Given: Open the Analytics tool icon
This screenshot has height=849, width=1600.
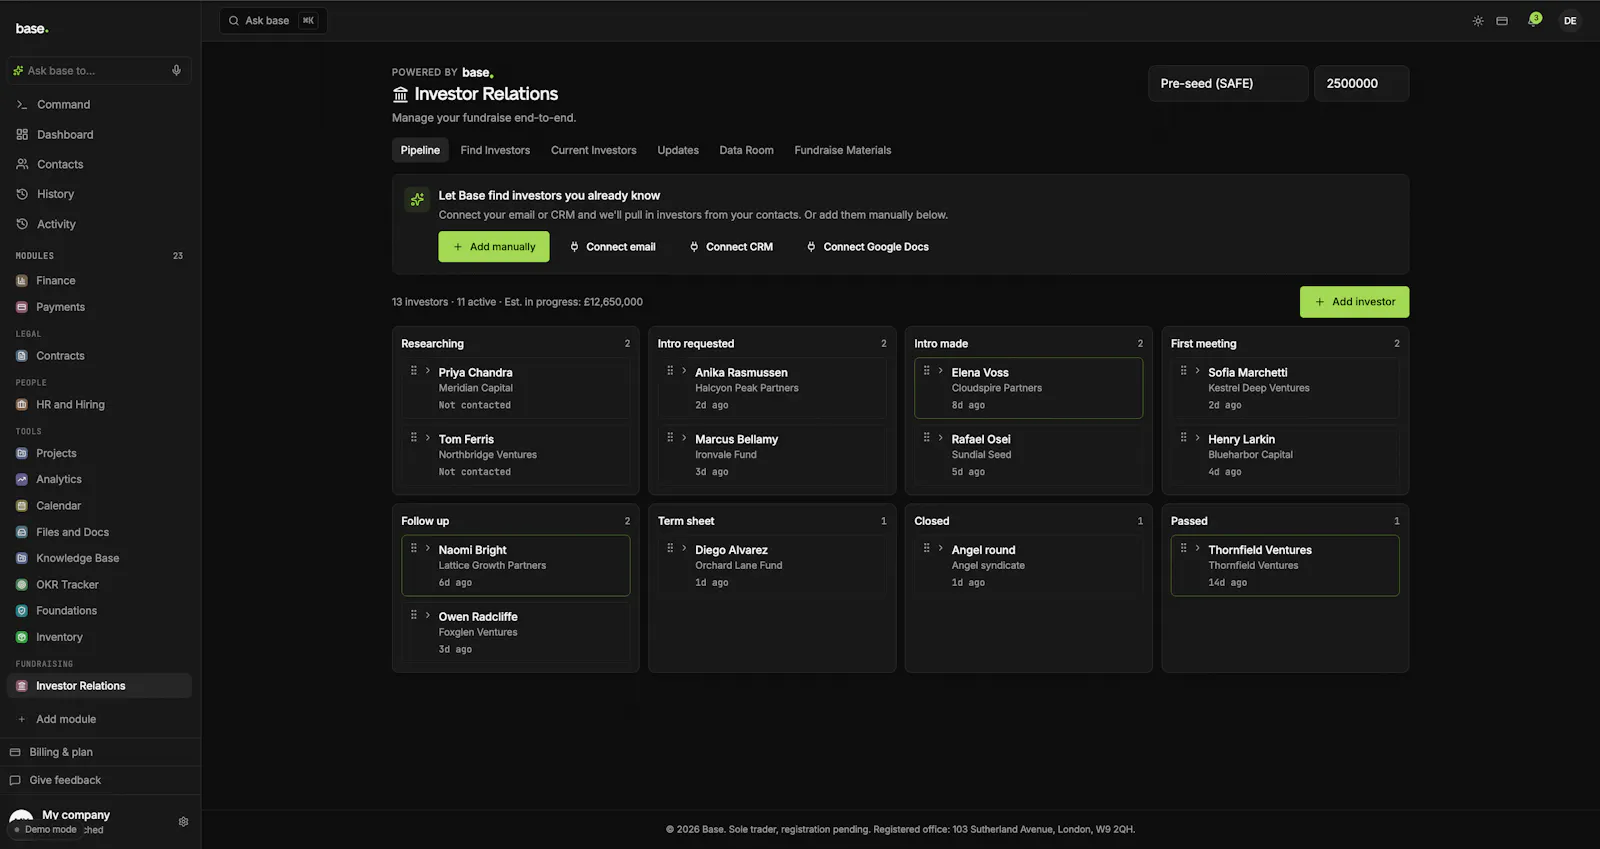Looking at the screenshot, I should pyautogui.click(x=22, y=480).
